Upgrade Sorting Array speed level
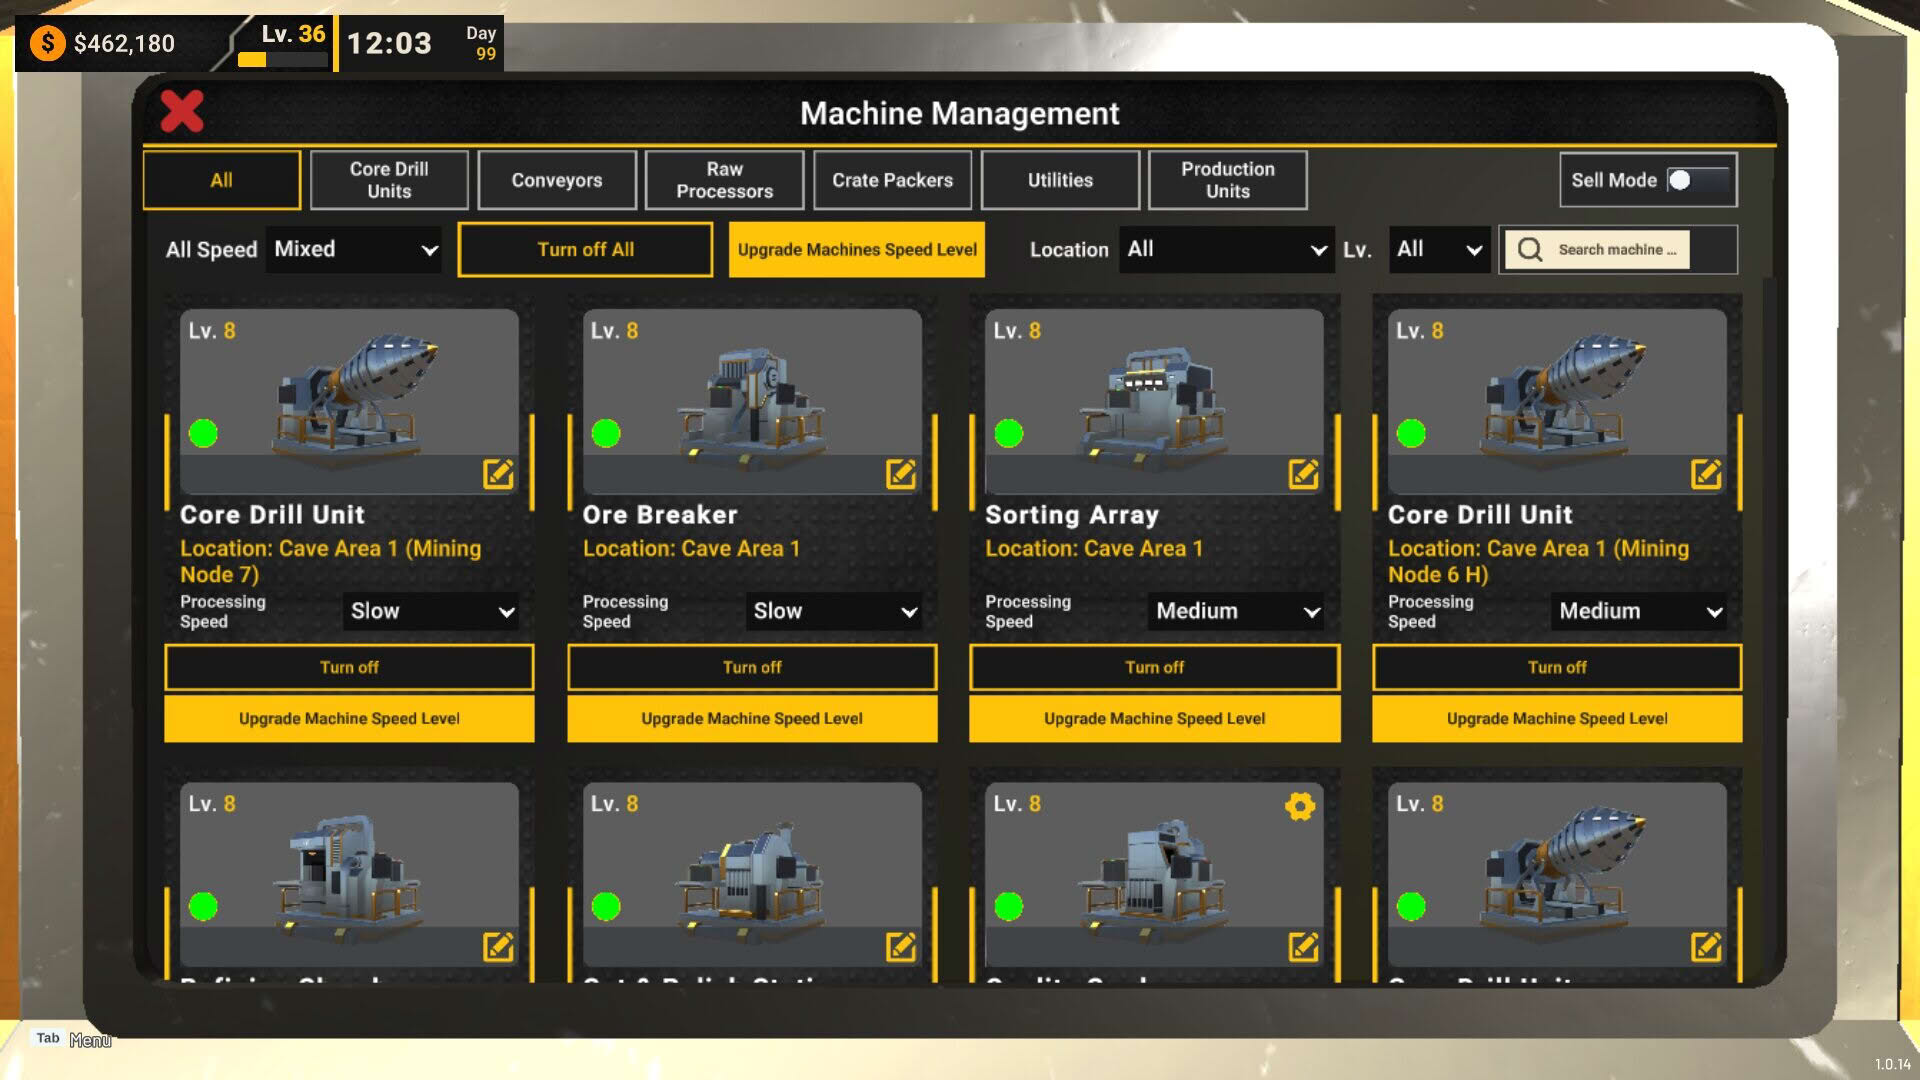 pos(1155,718)
